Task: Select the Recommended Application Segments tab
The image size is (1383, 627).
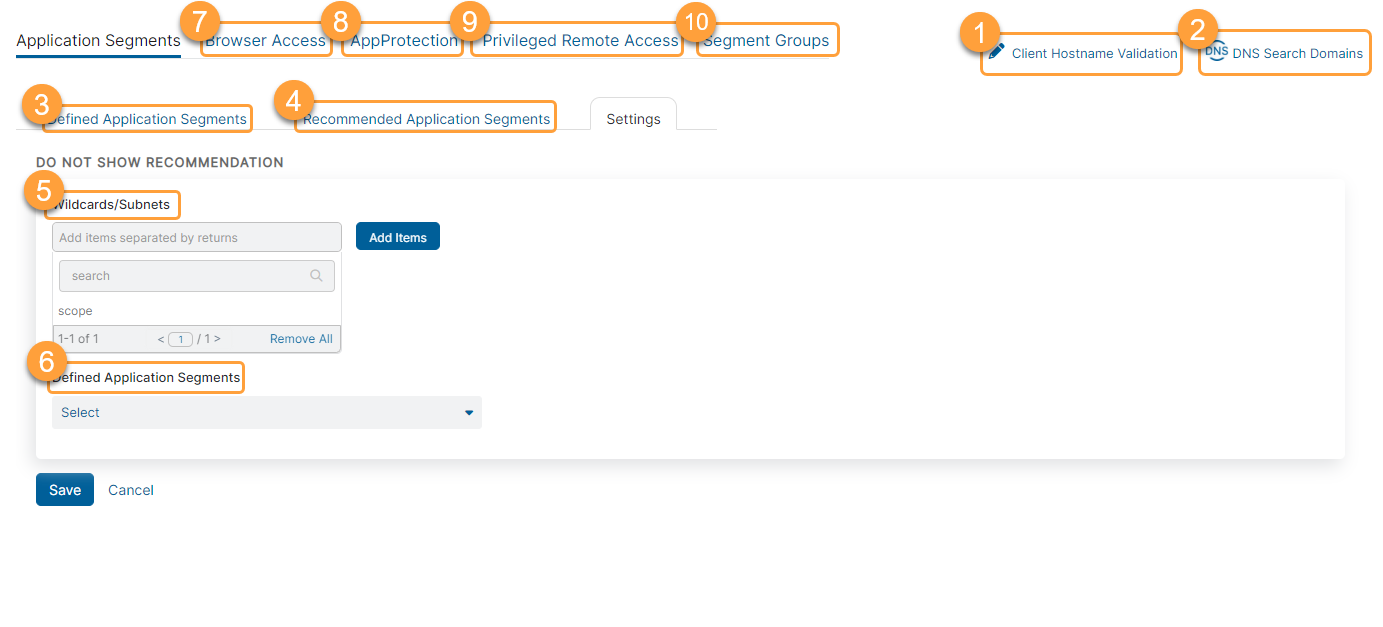Action: (425, 117)
